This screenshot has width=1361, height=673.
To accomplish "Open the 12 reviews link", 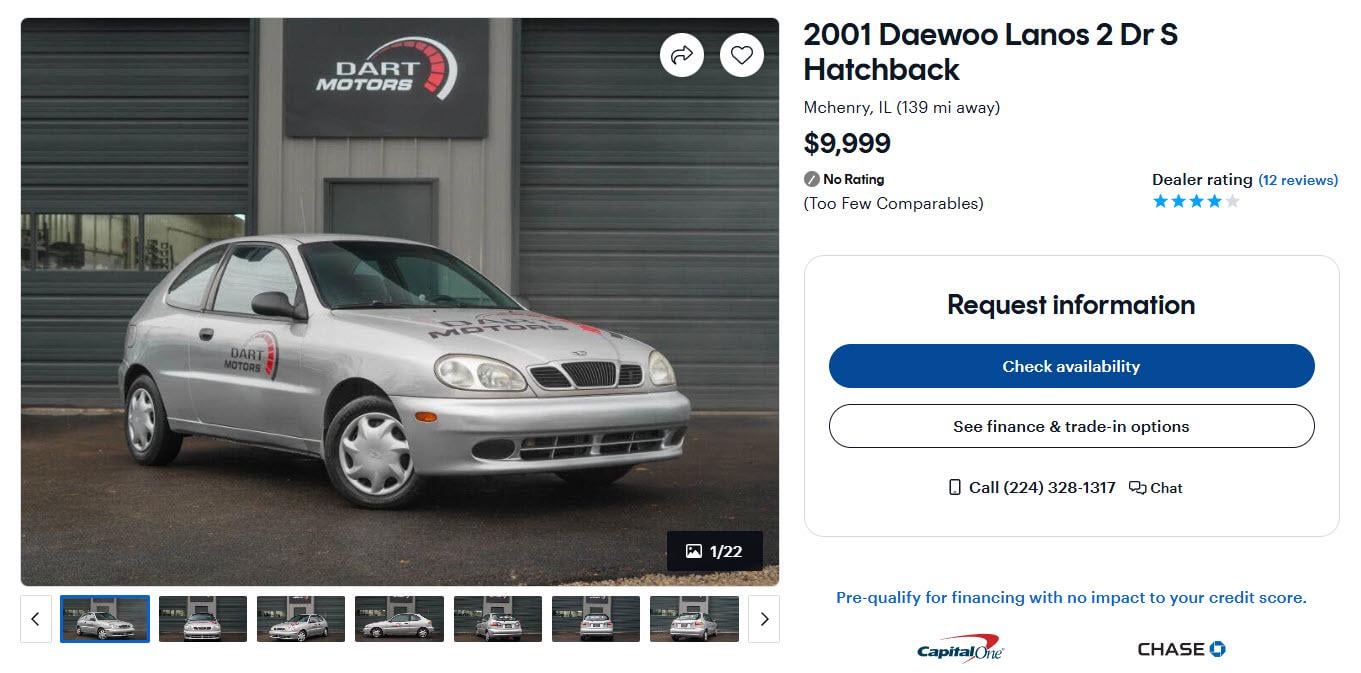I will [1298, 180].
